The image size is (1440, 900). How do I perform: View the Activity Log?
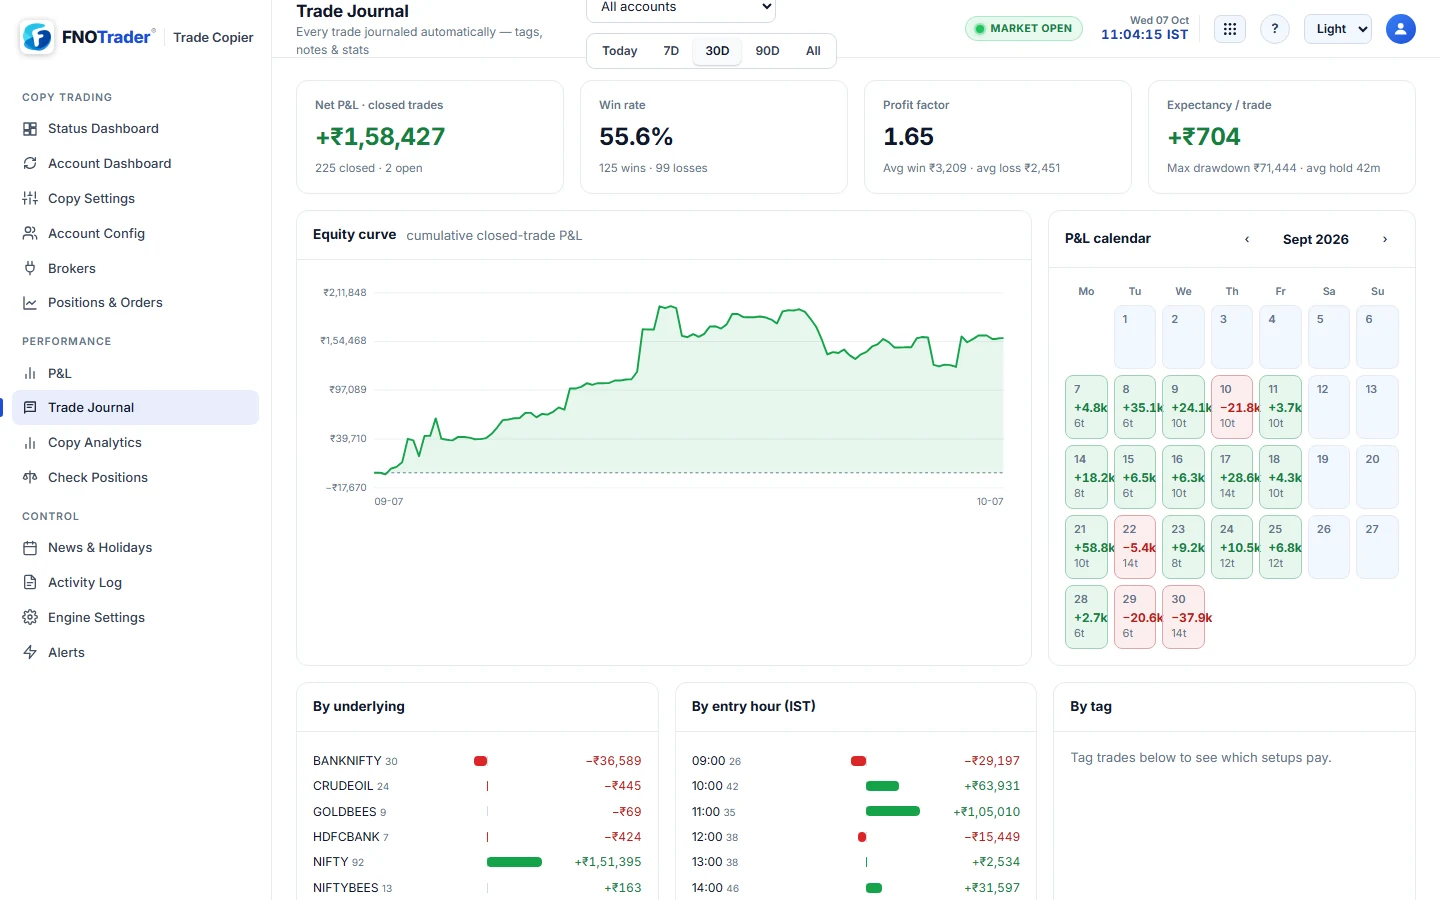click(135, 583)
